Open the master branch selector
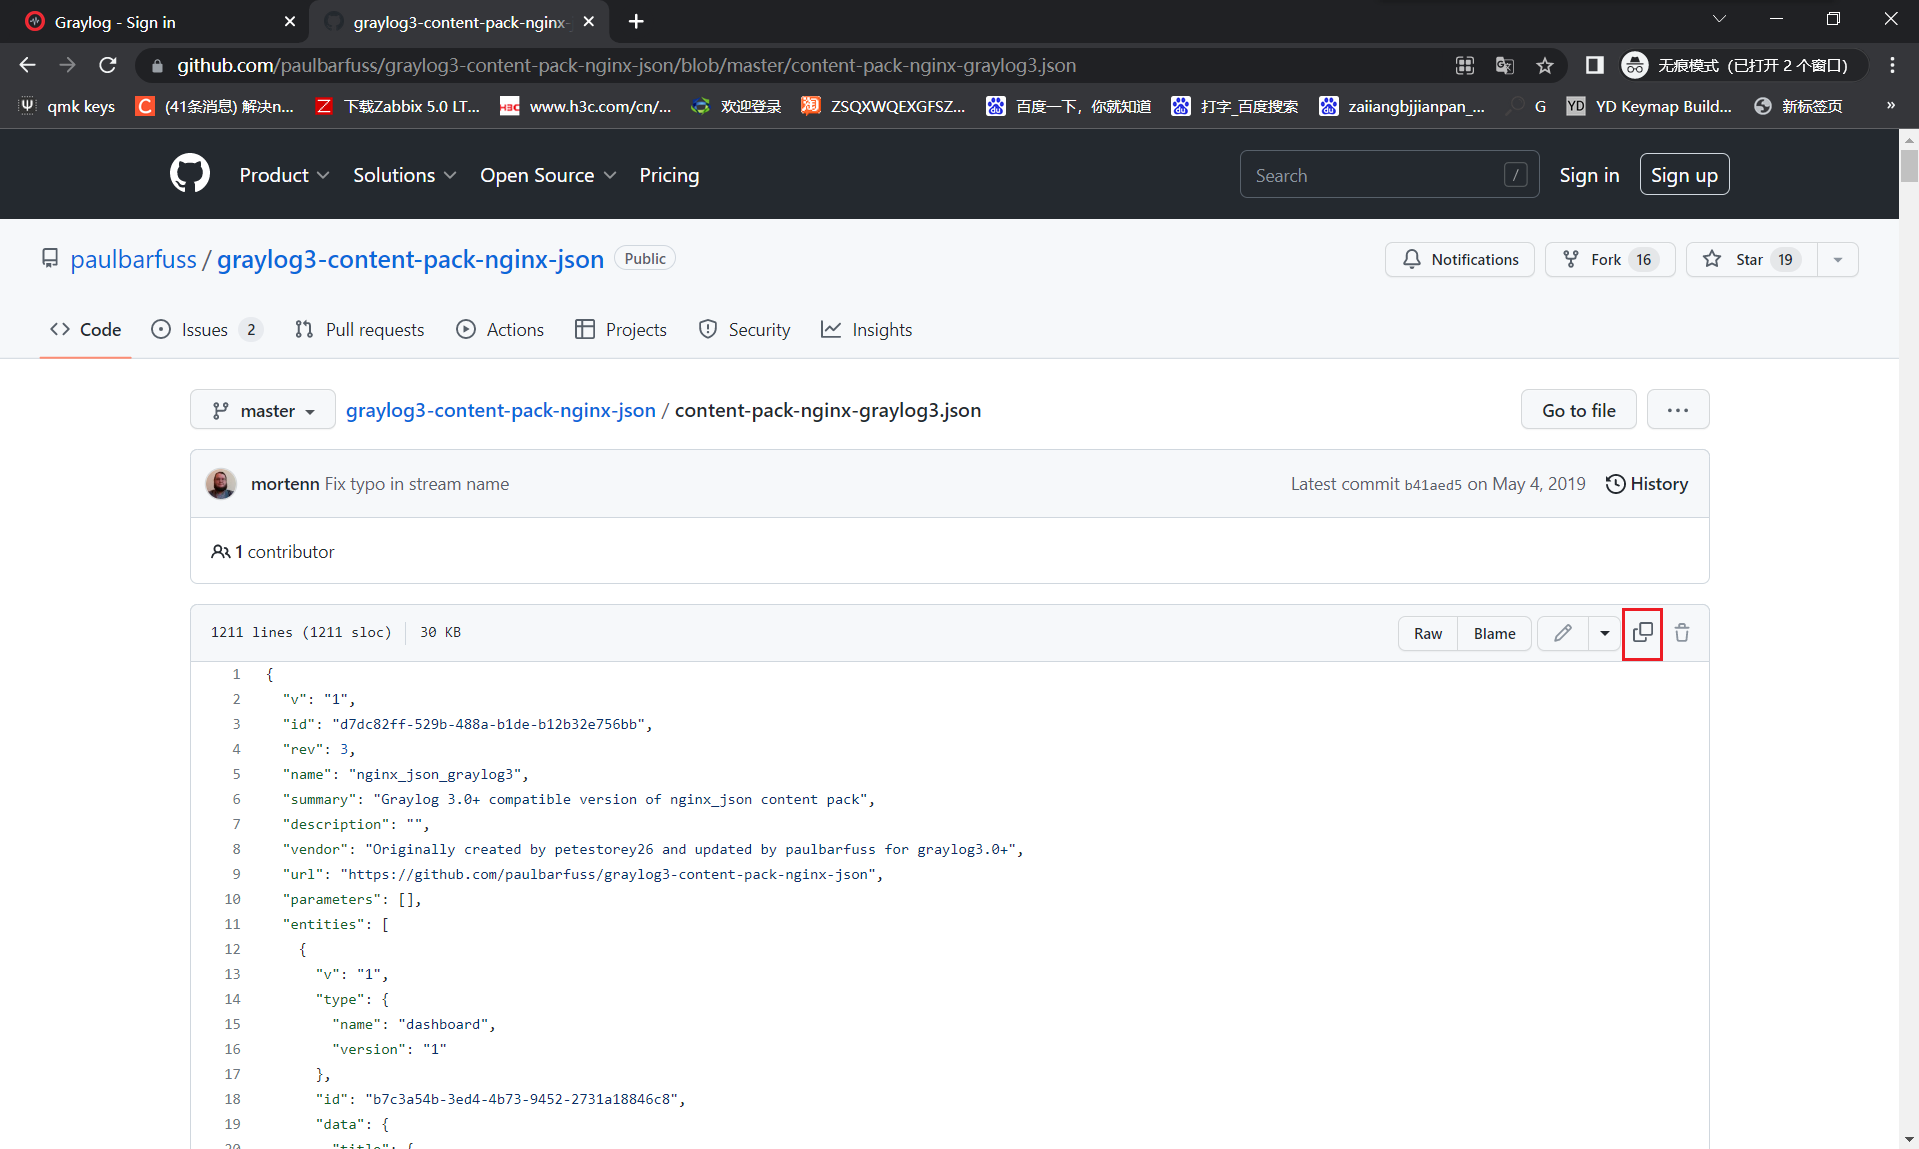Viewport: 1919px width, 1149px height. click(263, 410)
